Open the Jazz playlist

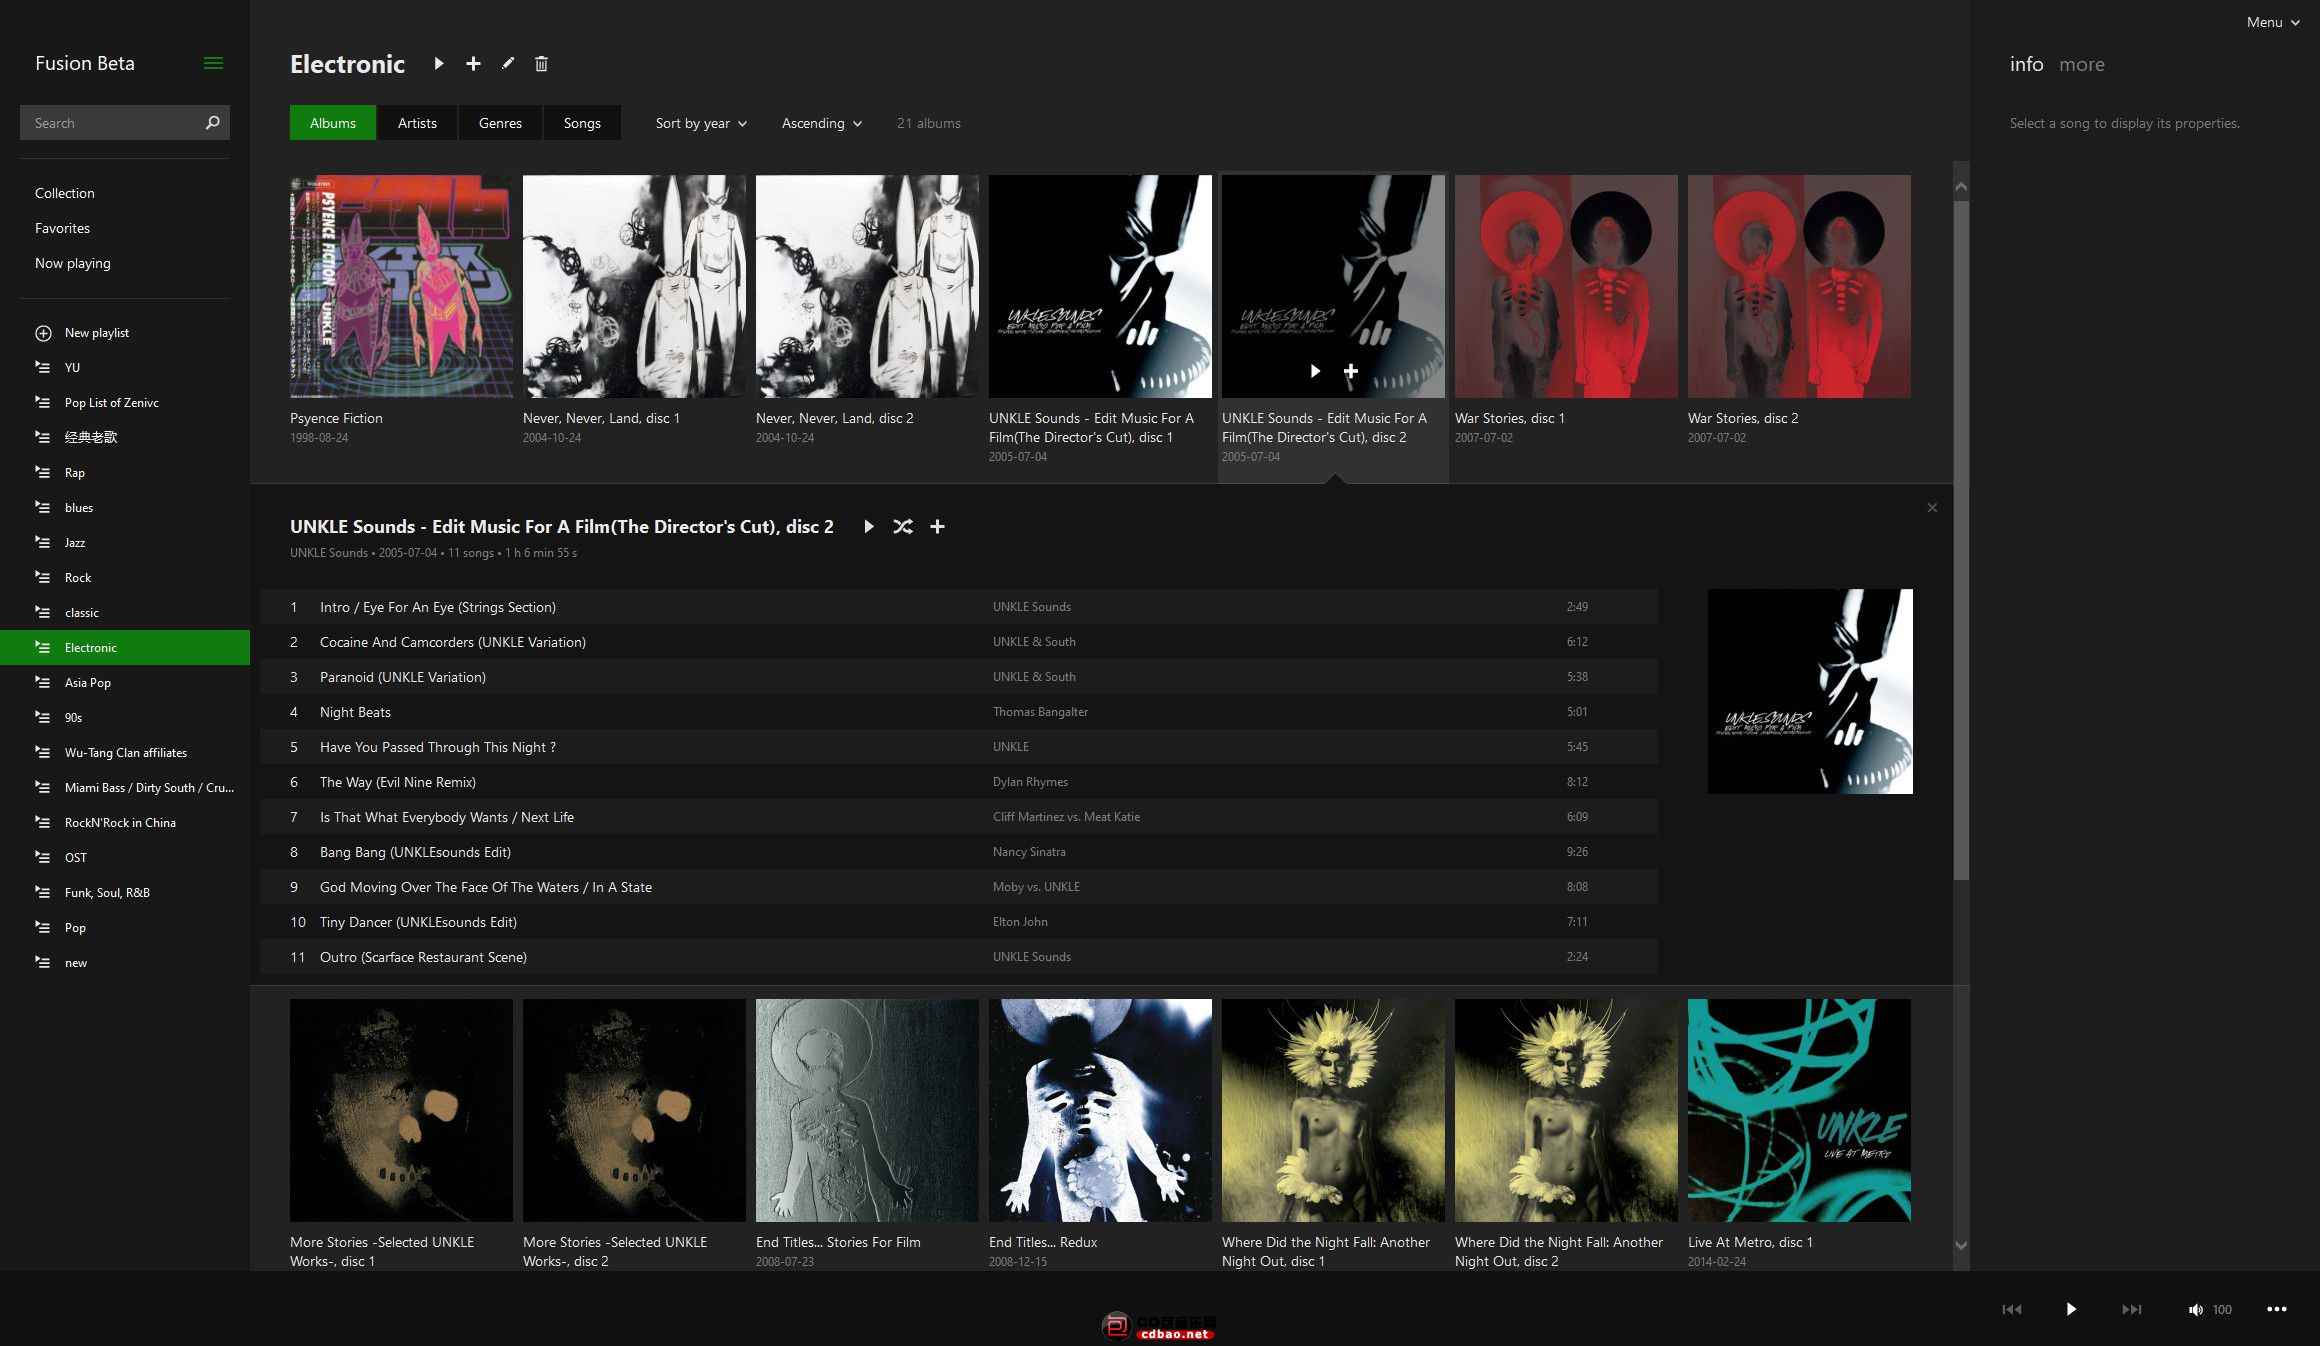[125, 542]
